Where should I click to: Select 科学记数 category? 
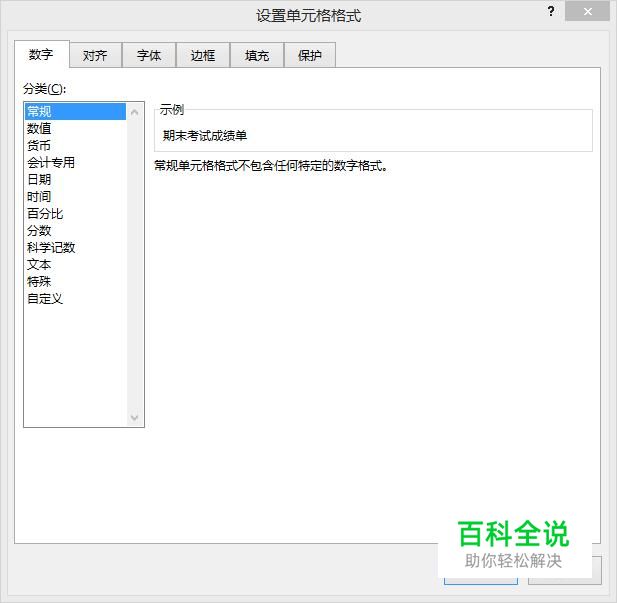[75, 247]
